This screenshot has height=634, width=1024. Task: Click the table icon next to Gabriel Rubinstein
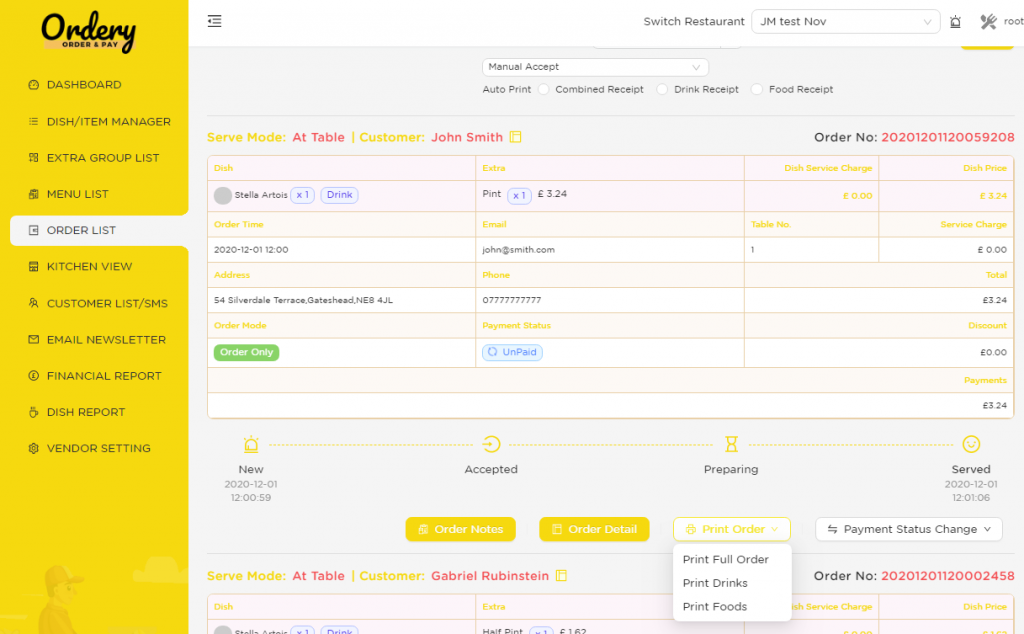click(561, 576)
